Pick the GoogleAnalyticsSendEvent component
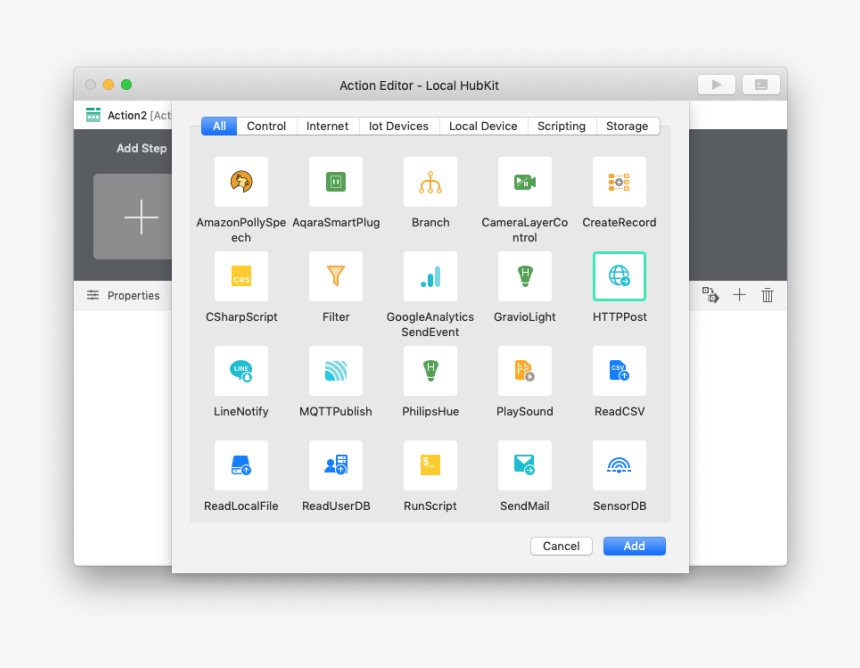860x668 pixels. 430,277
